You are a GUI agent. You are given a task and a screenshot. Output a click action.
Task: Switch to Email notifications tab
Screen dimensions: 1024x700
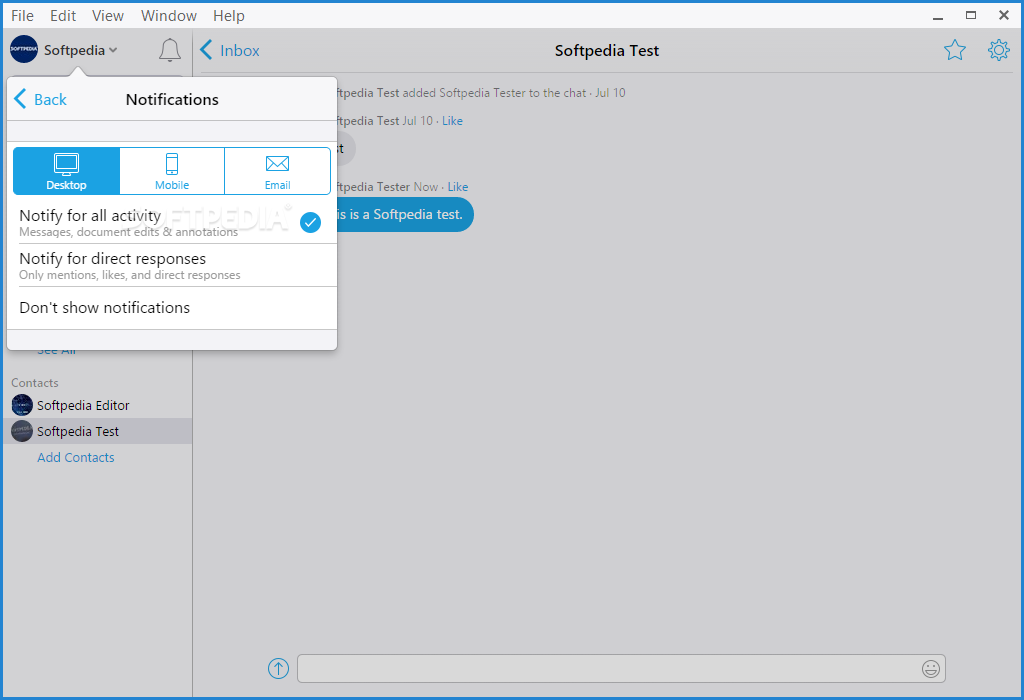pos(278,171)
